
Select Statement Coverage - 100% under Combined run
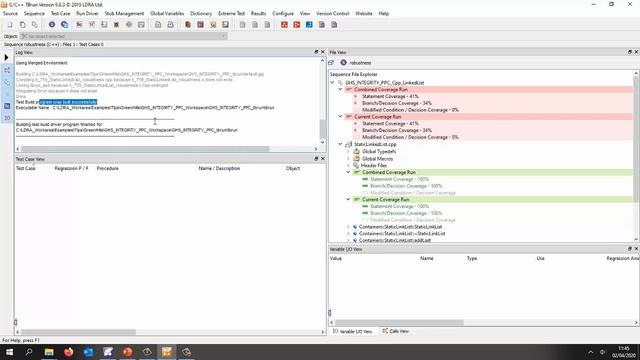pos(399,179)
